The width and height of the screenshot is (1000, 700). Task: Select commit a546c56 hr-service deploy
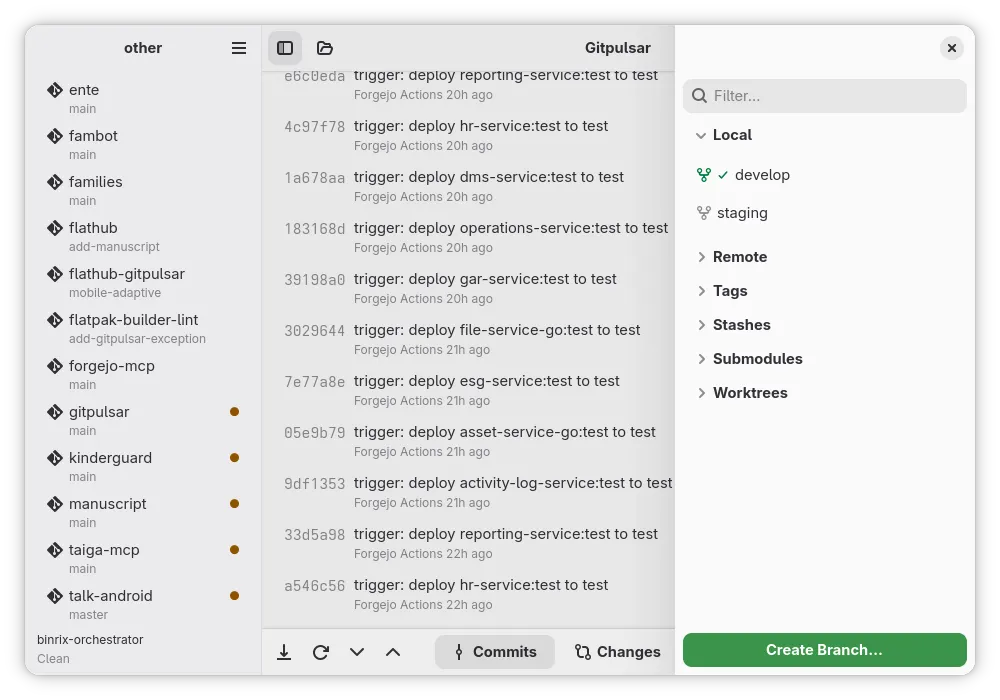click(x=469, y=594)
